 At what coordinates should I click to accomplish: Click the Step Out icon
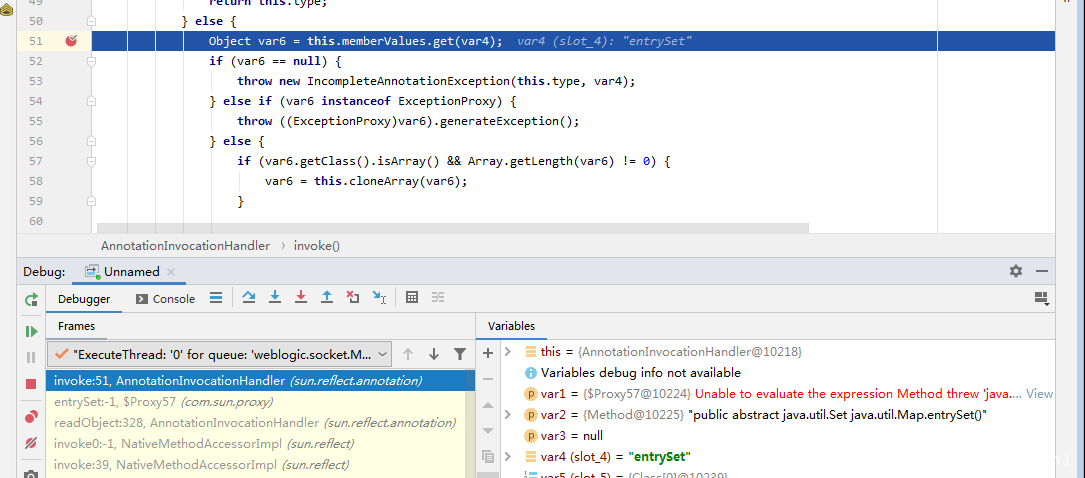click(x=327, y=298)
